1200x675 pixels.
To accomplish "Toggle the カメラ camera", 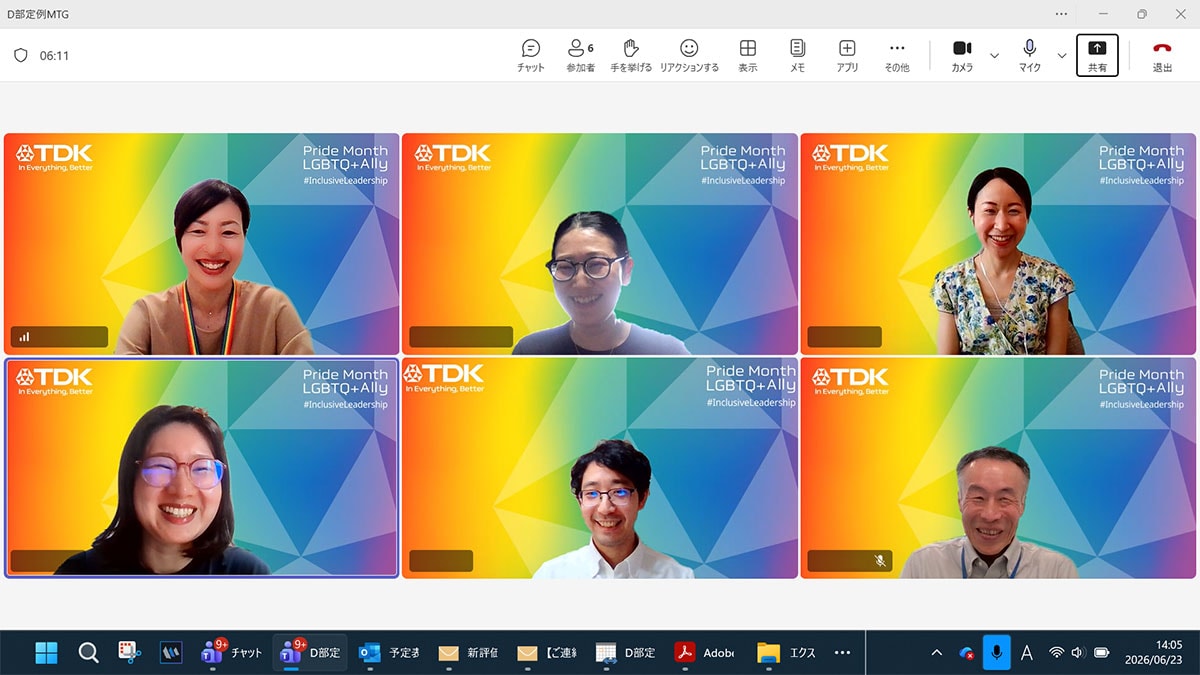I will coord(962,56).
